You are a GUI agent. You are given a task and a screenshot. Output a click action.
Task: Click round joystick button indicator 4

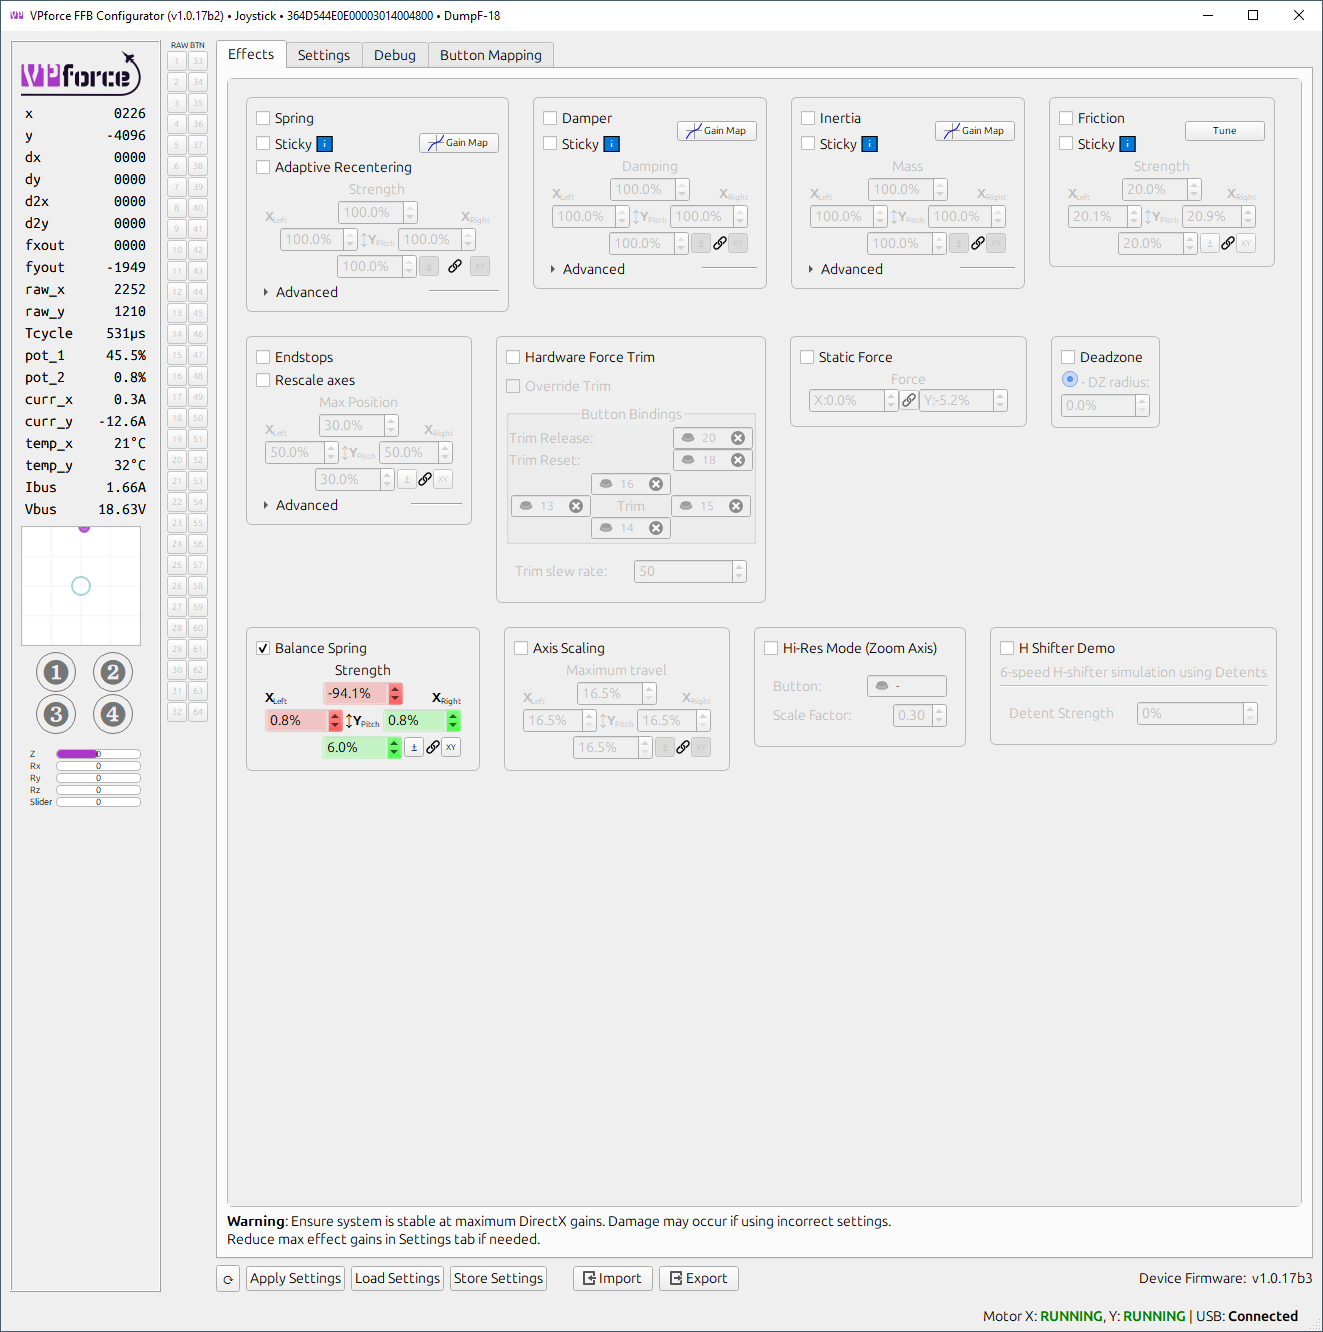113,714
